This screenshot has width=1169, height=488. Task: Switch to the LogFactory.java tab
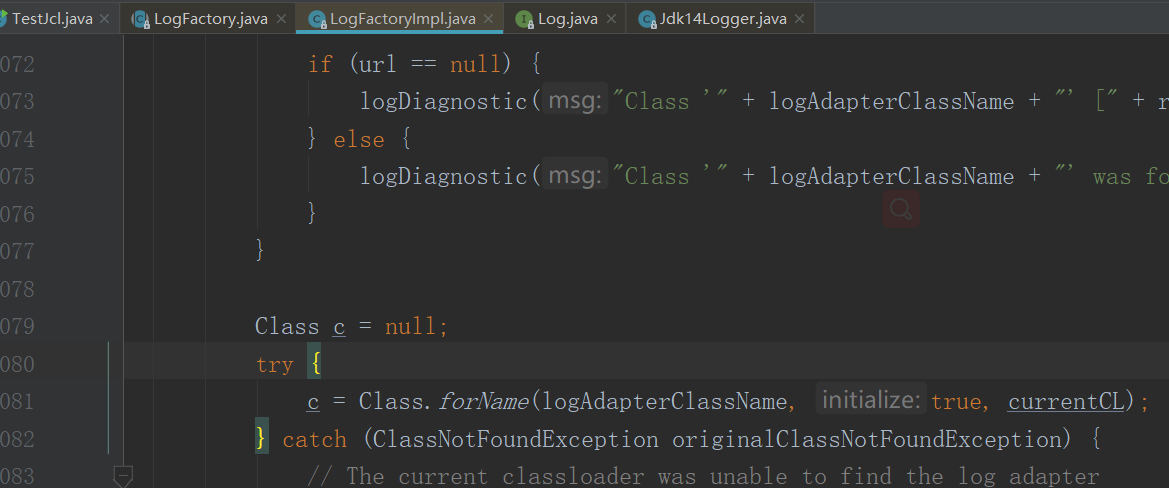tap(210, 19)
